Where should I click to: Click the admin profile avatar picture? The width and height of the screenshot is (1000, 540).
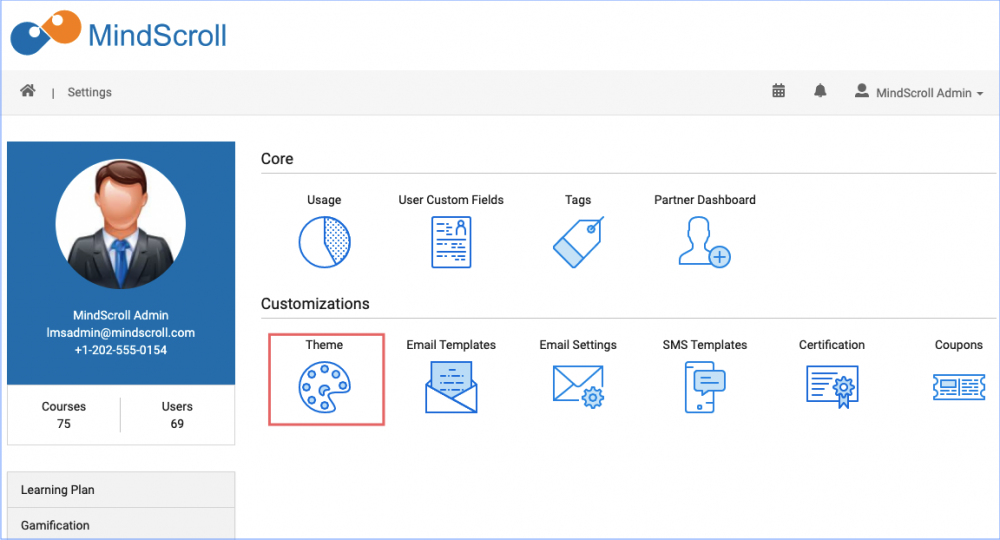pos(121,224)
